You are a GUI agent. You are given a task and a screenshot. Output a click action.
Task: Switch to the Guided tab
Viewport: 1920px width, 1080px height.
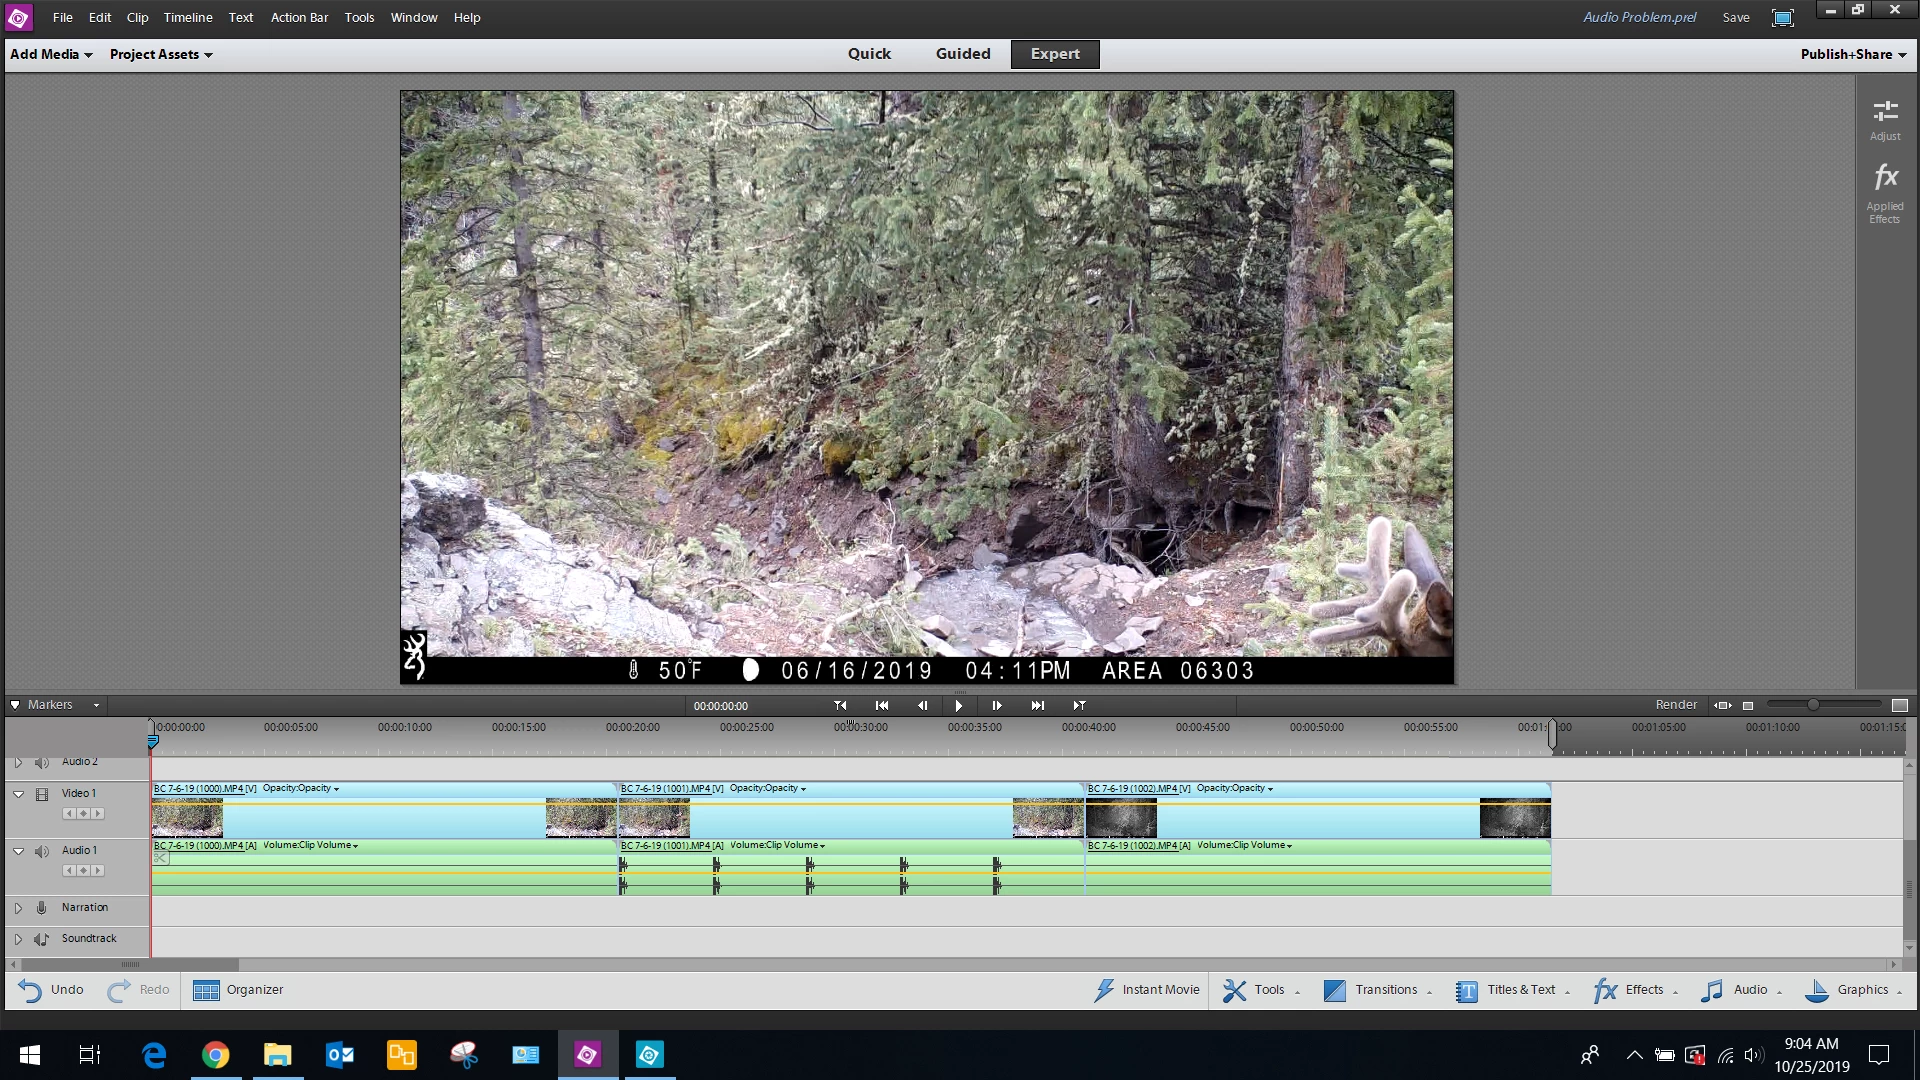(962, 54)
